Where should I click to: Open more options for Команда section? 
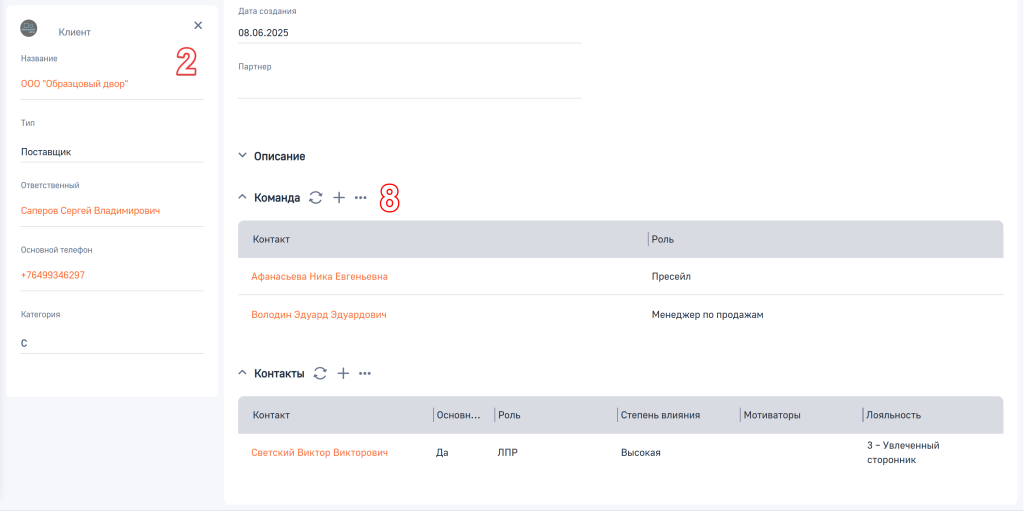coord(361,198)
